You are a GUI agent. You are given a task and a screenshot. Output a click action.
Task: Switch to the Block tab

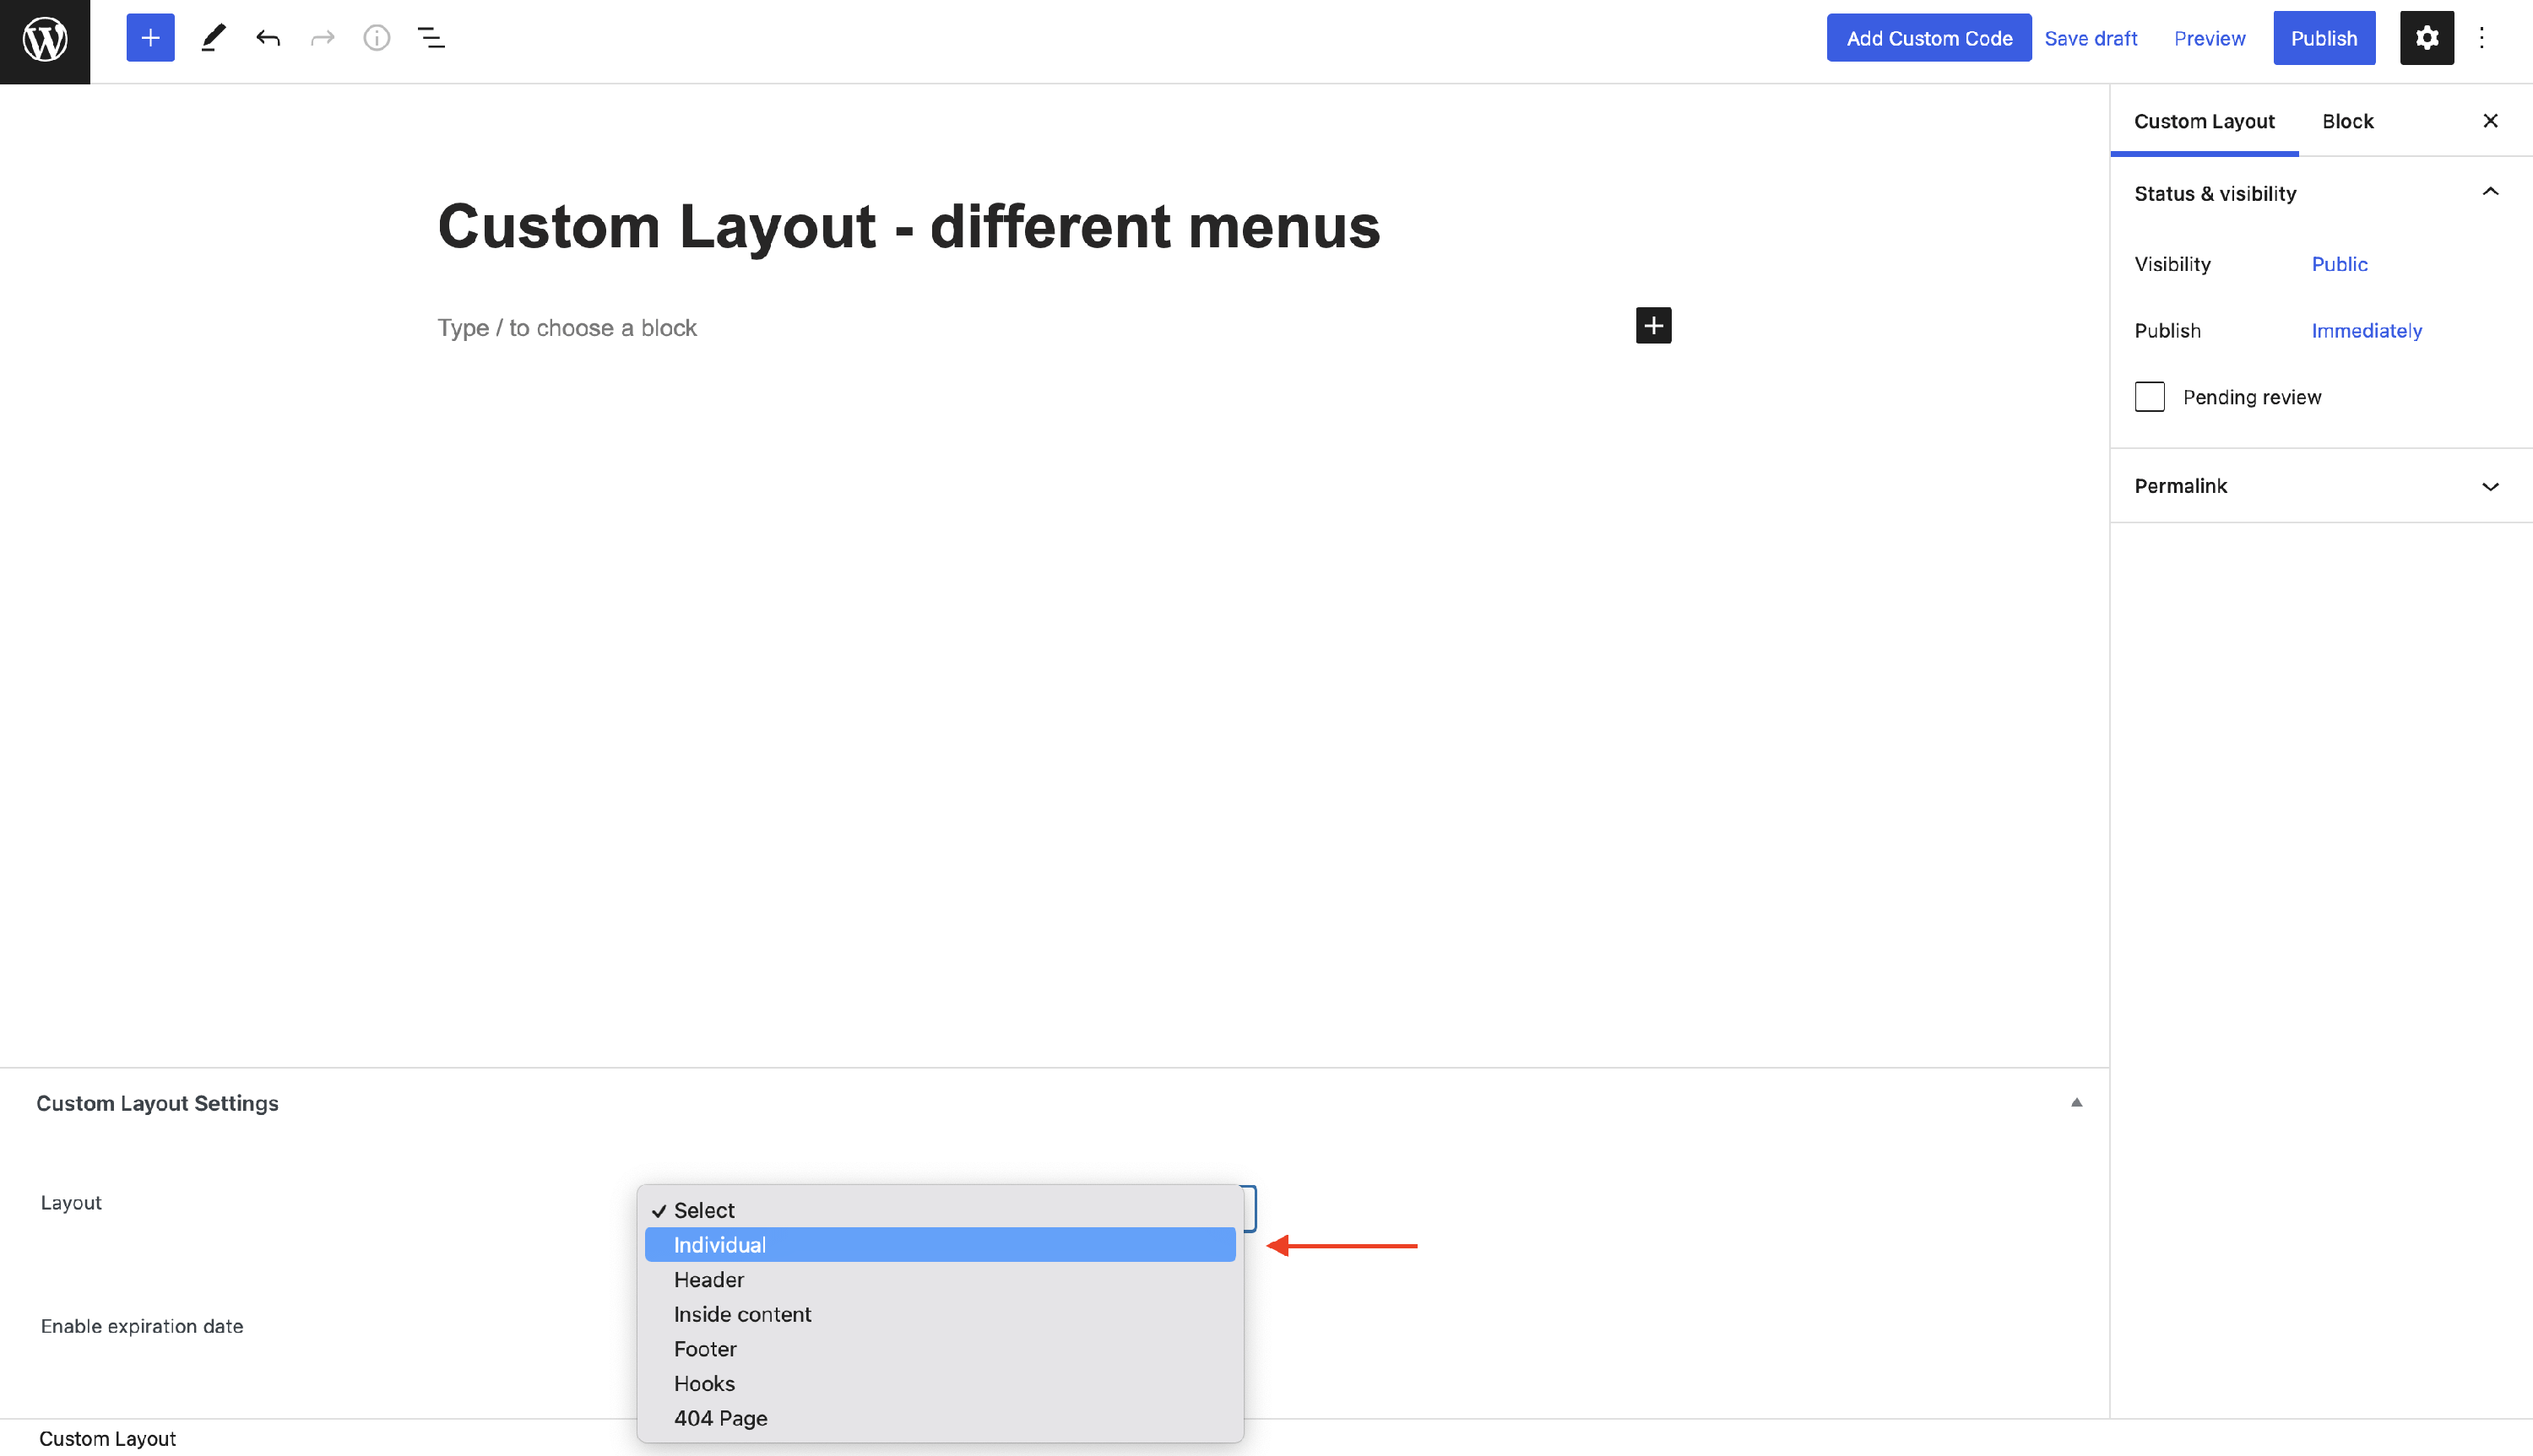click(x=2347, y=121)
